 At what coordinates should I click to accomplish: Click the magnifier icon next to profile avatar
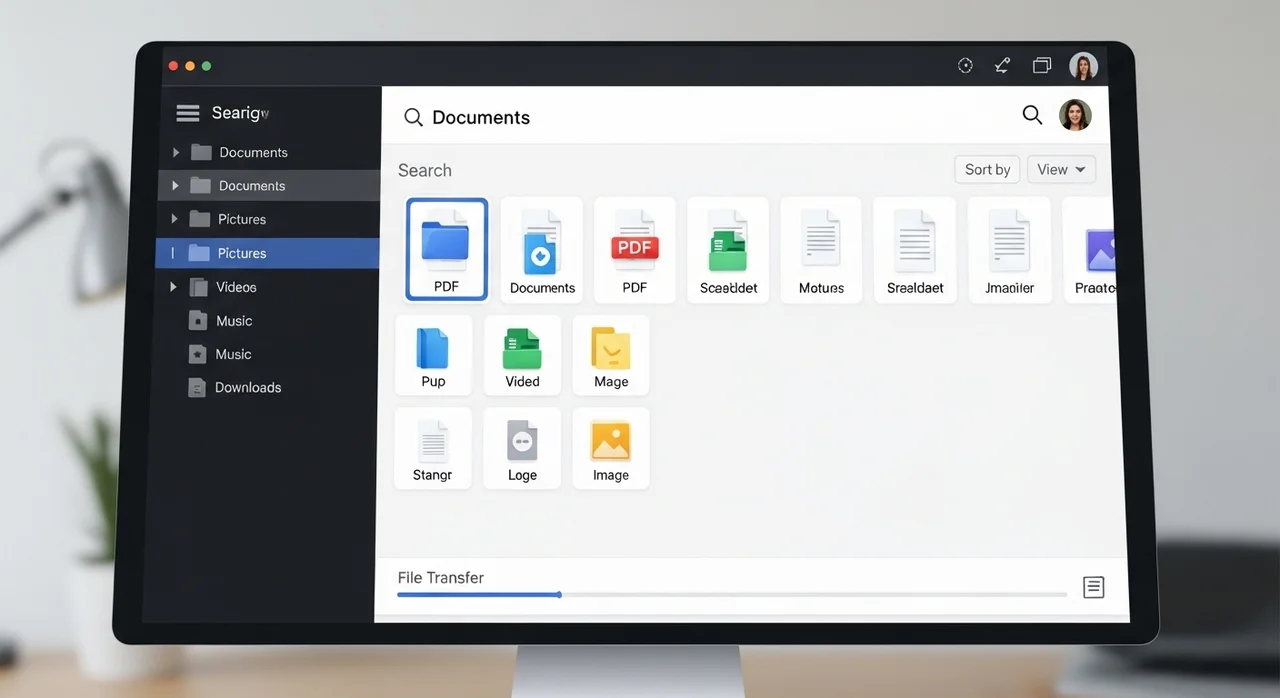point(1032,115)
